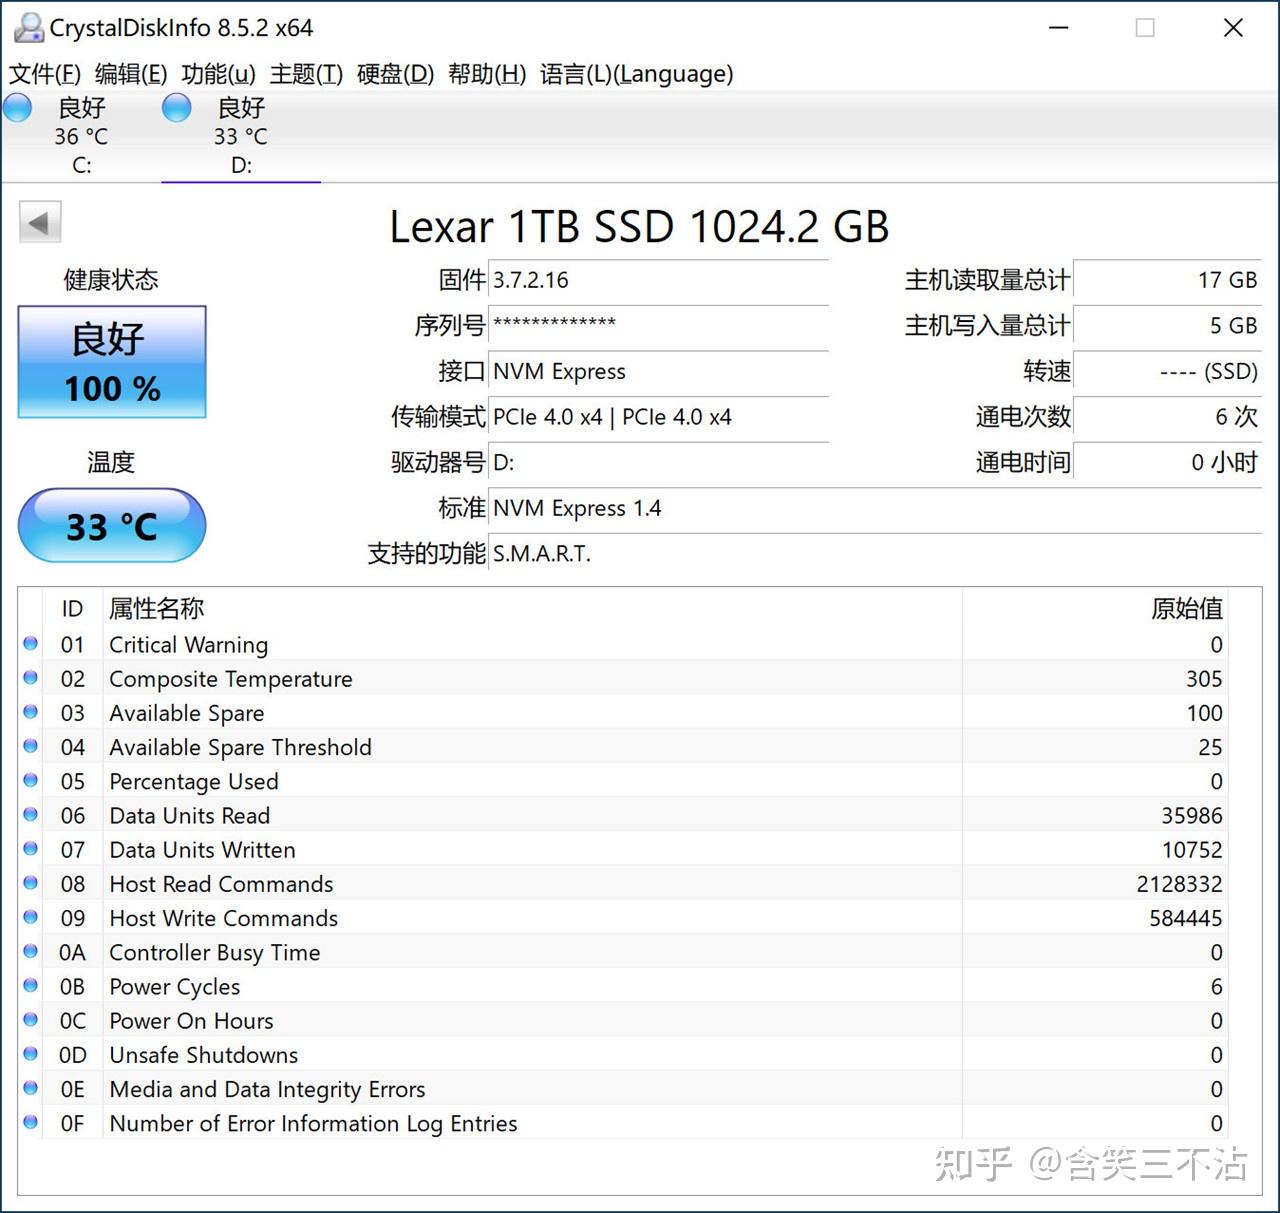
Task: Click the status dot for Media and Data Integrity Errors
Action: coord(30,1088)
